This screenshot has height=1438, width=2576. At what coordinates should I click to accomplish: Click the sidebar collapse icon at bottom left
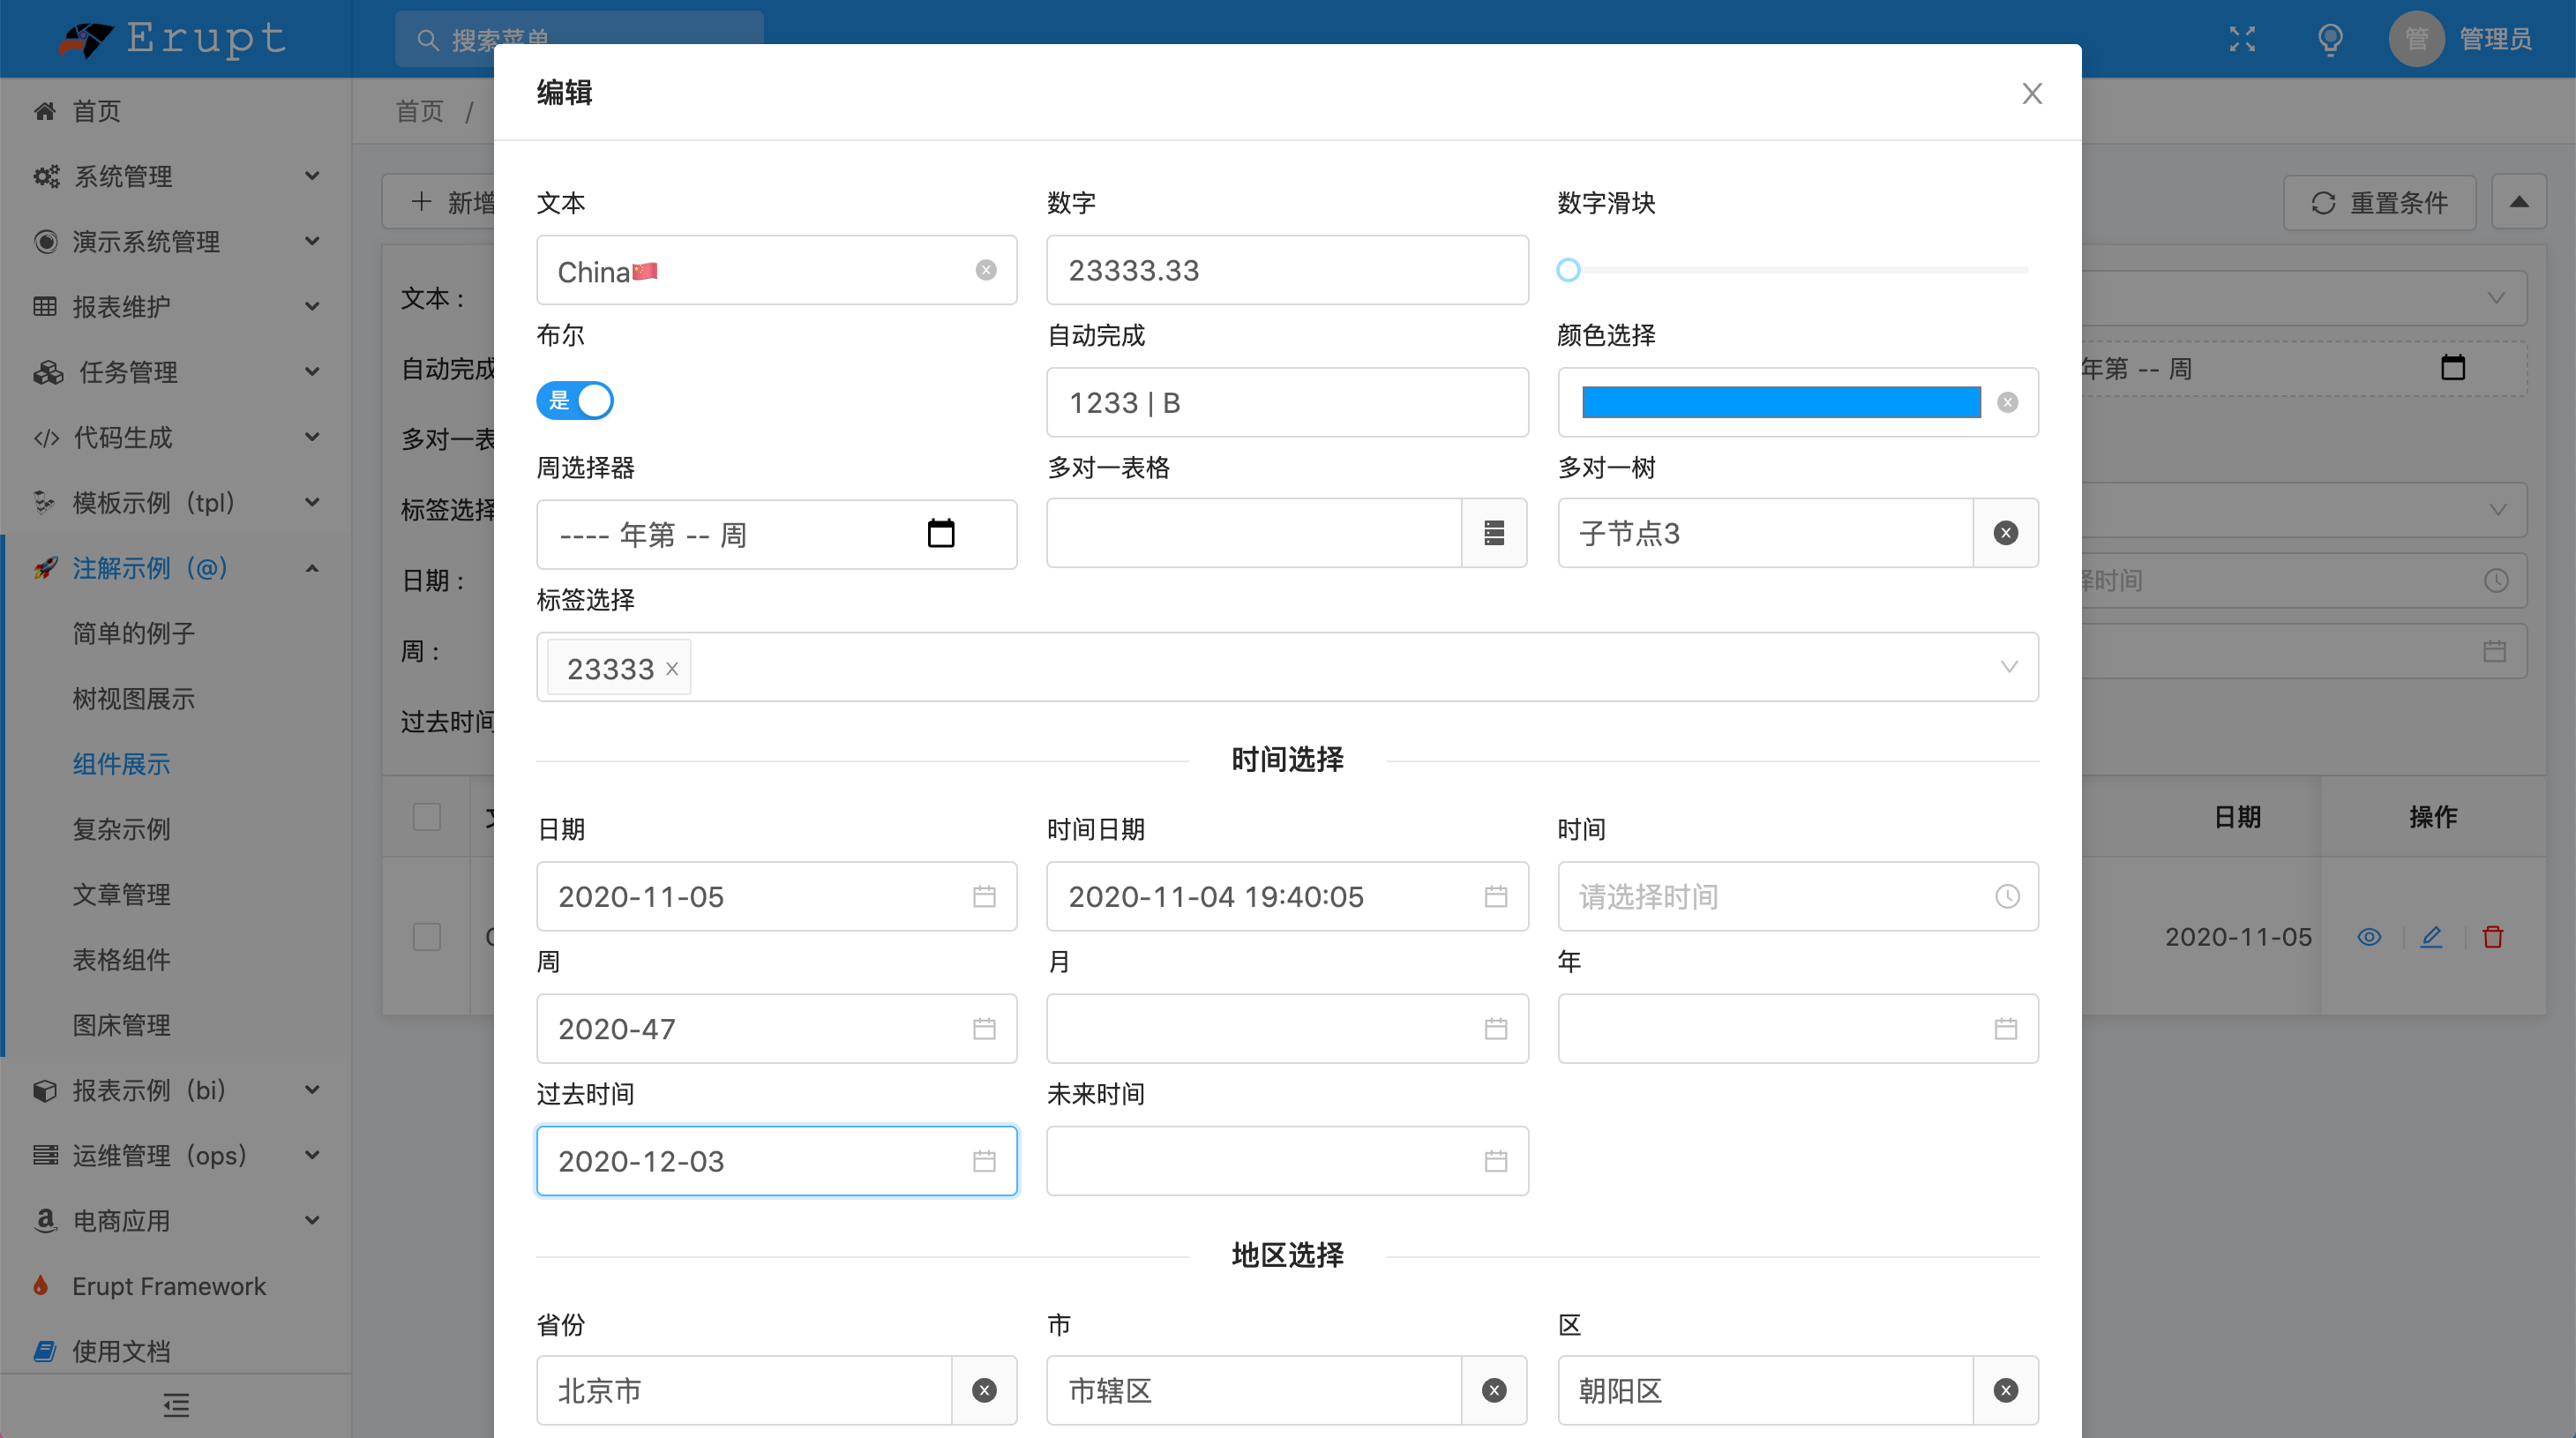[x=175, y=1405]
